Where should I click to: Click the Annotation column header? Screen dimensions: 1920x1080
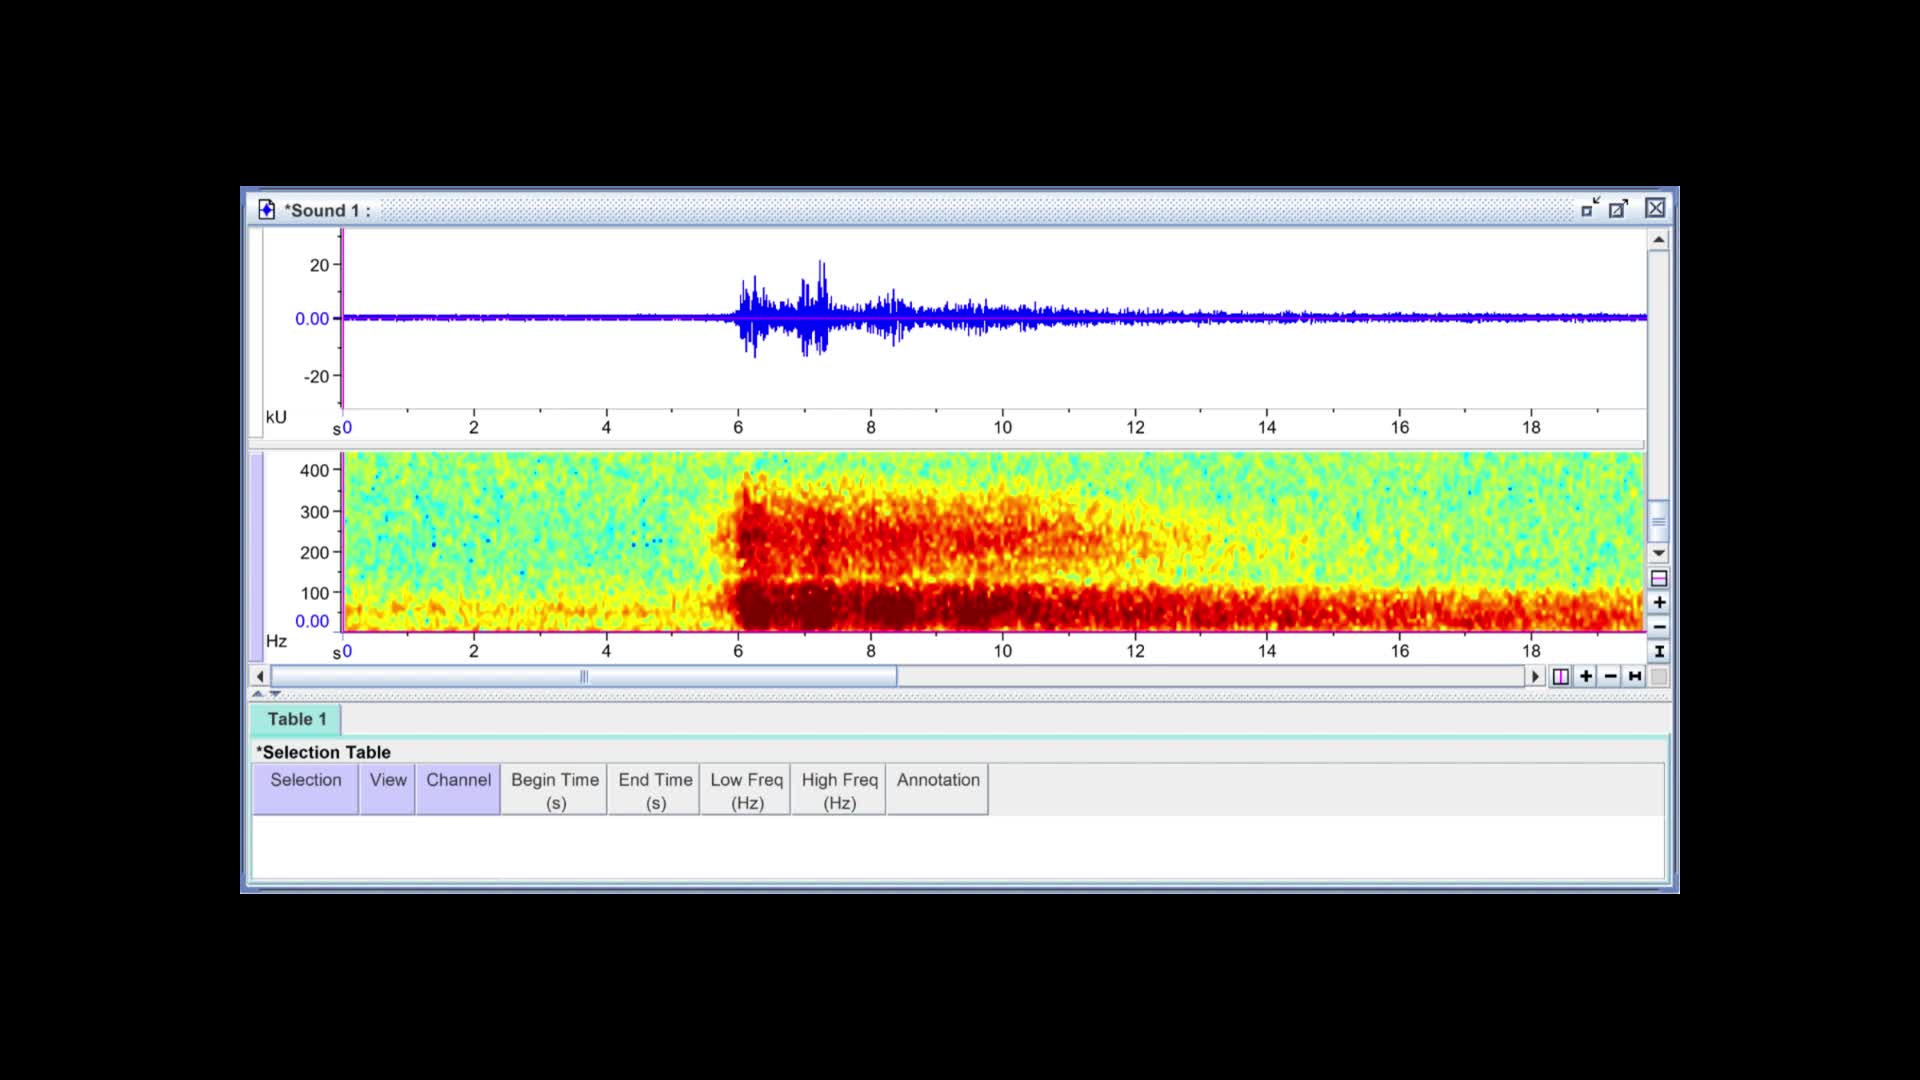(x=936, y=779)
